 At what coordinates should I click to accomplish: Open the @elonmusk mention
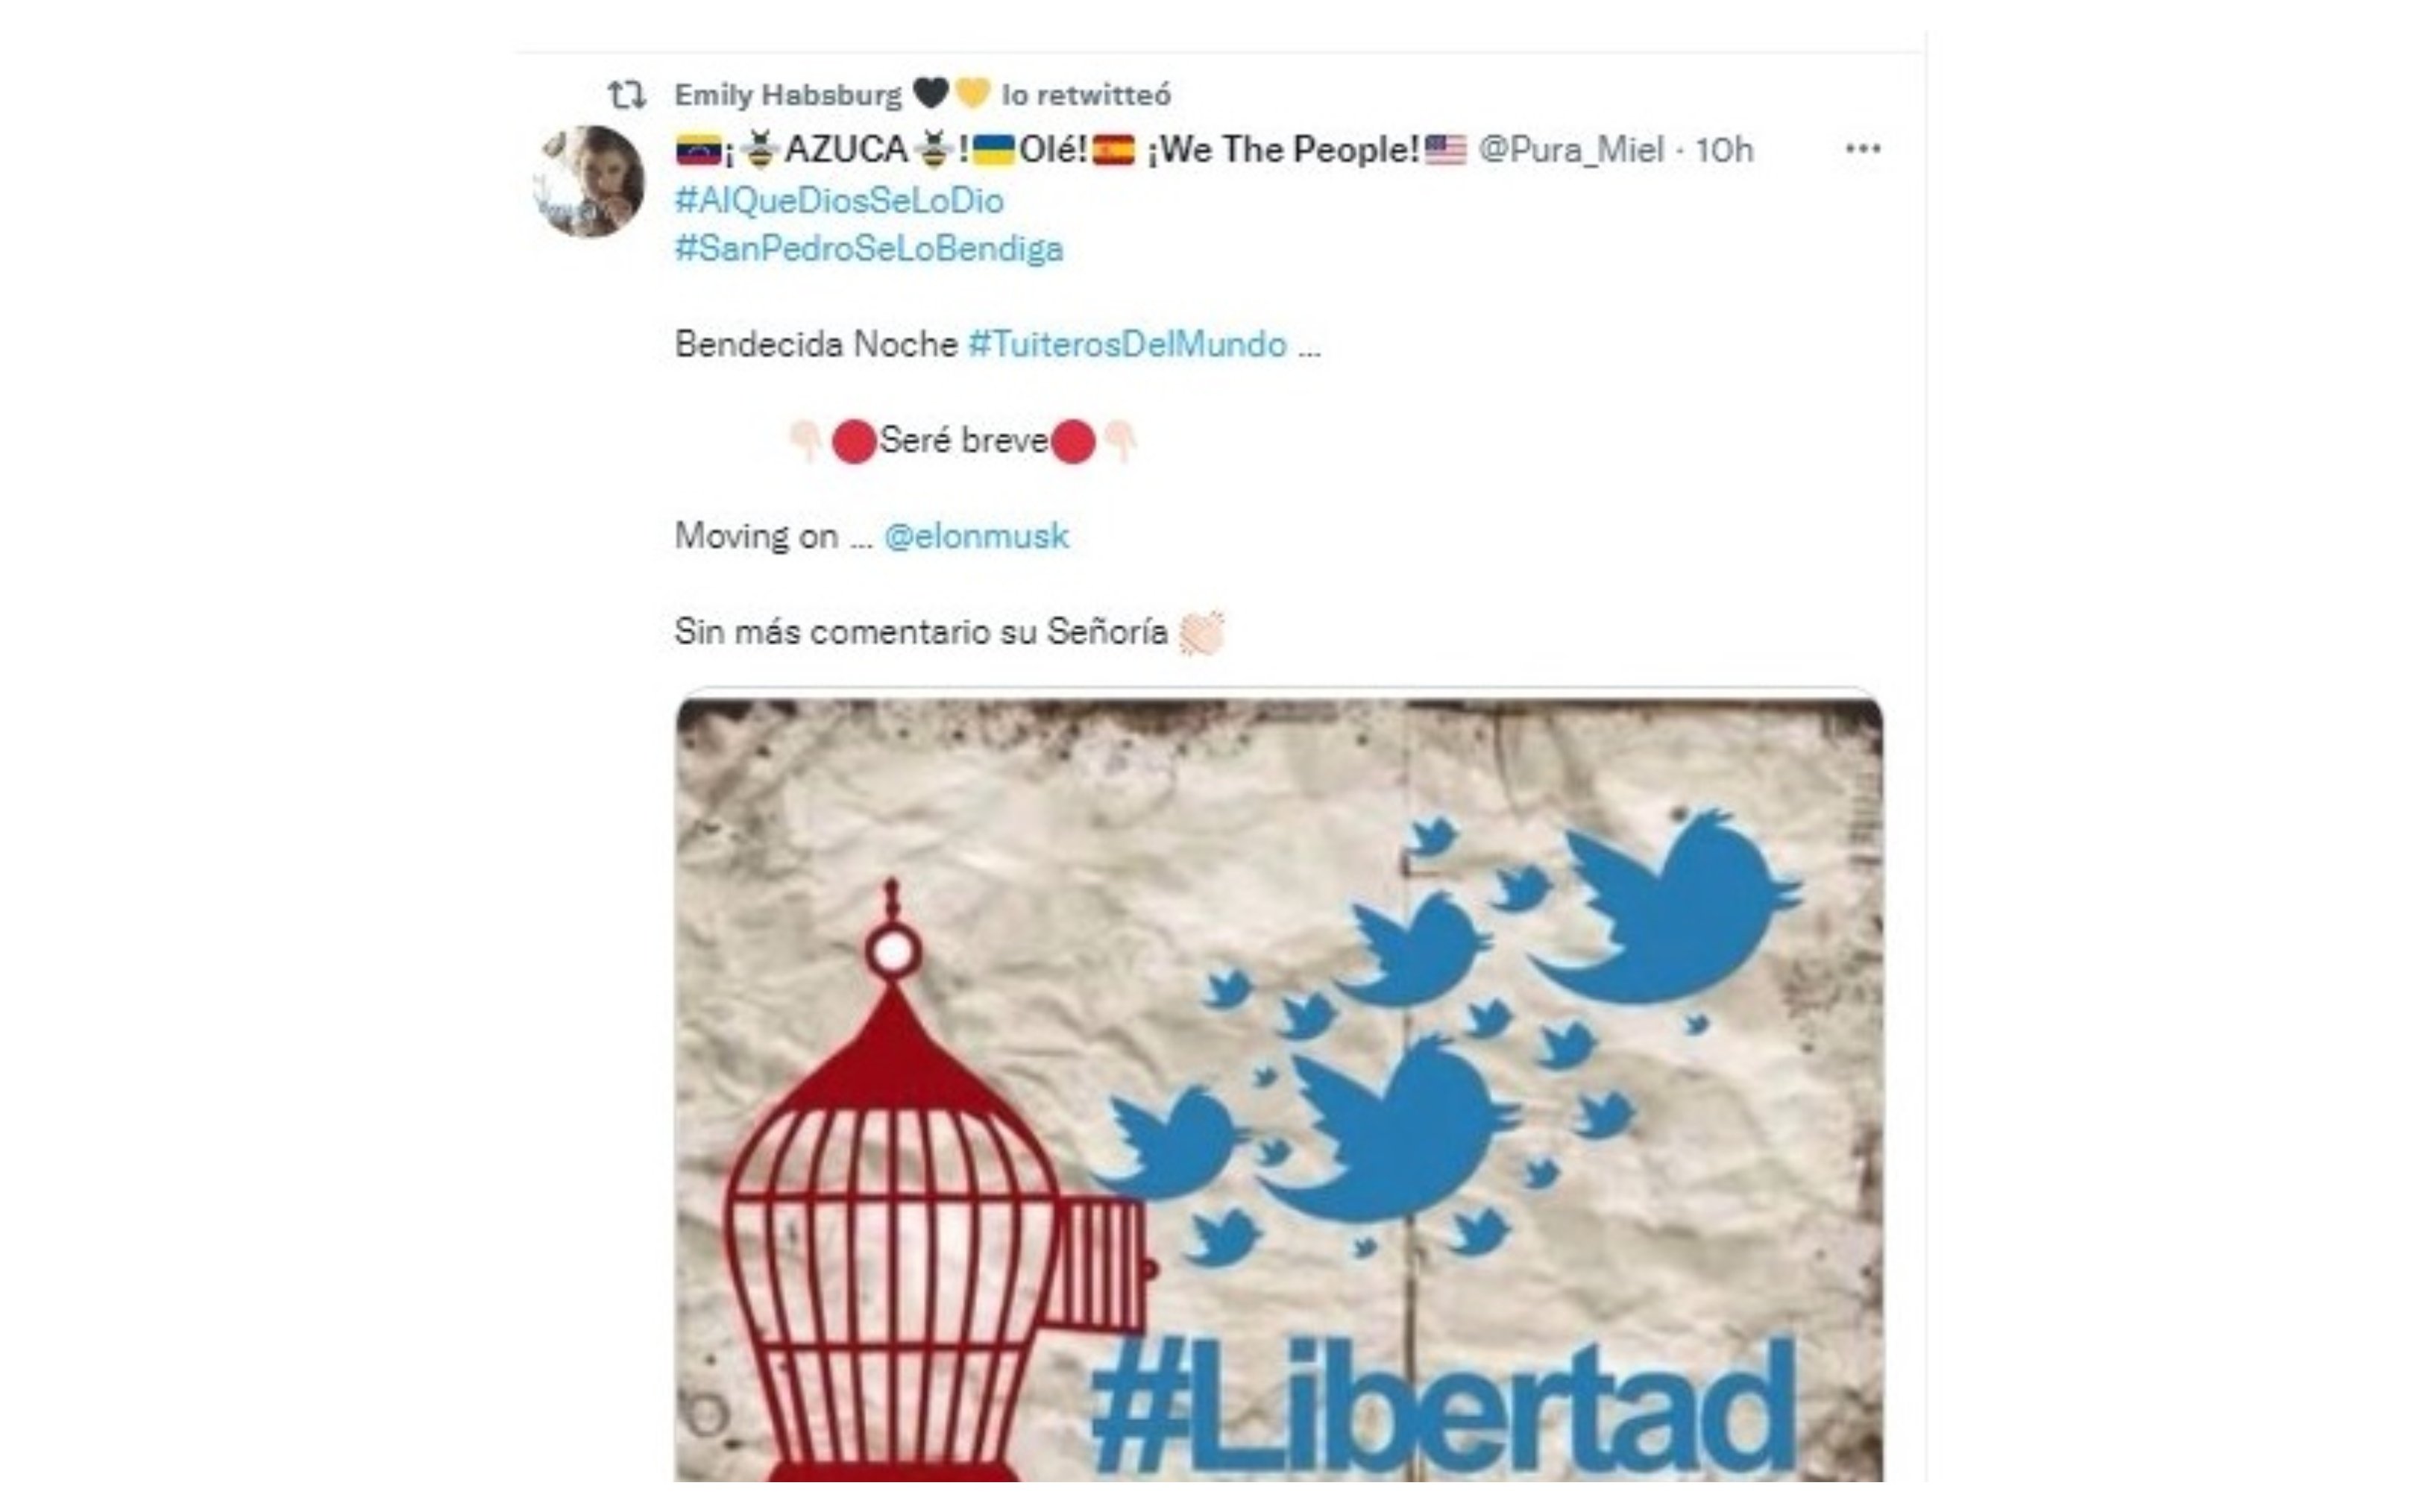[976, 536]
